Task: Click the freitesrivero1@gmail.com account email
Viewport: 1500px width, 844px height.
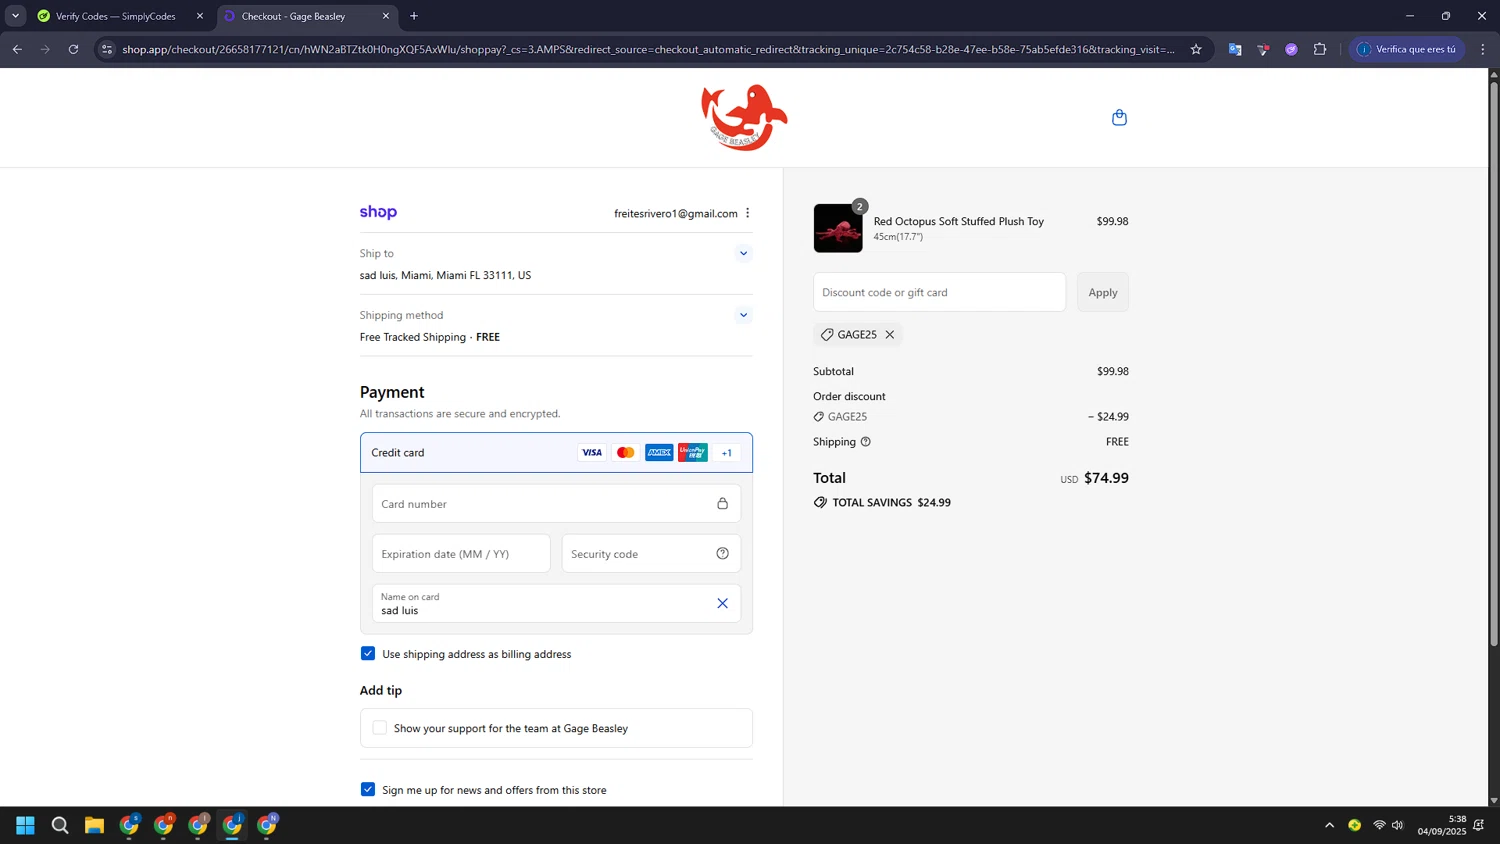Action: pos(676,214)
